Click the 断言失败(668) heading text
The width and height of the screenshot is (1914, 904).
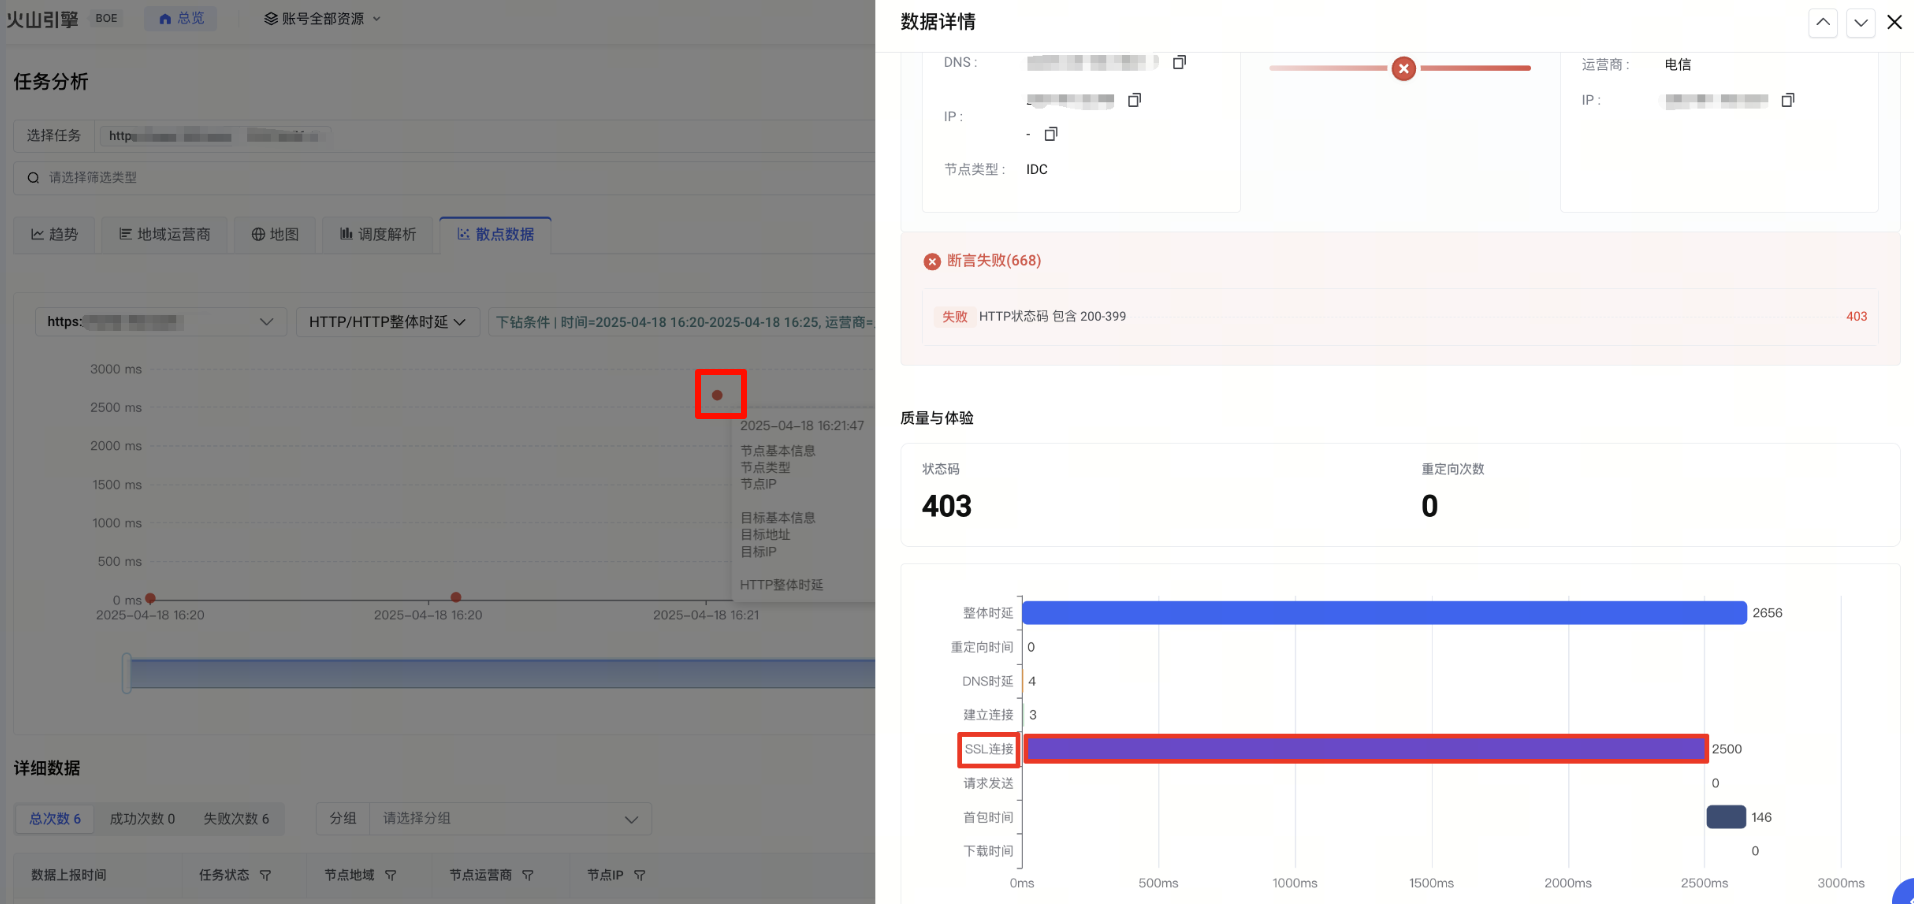tap(994, 261)
